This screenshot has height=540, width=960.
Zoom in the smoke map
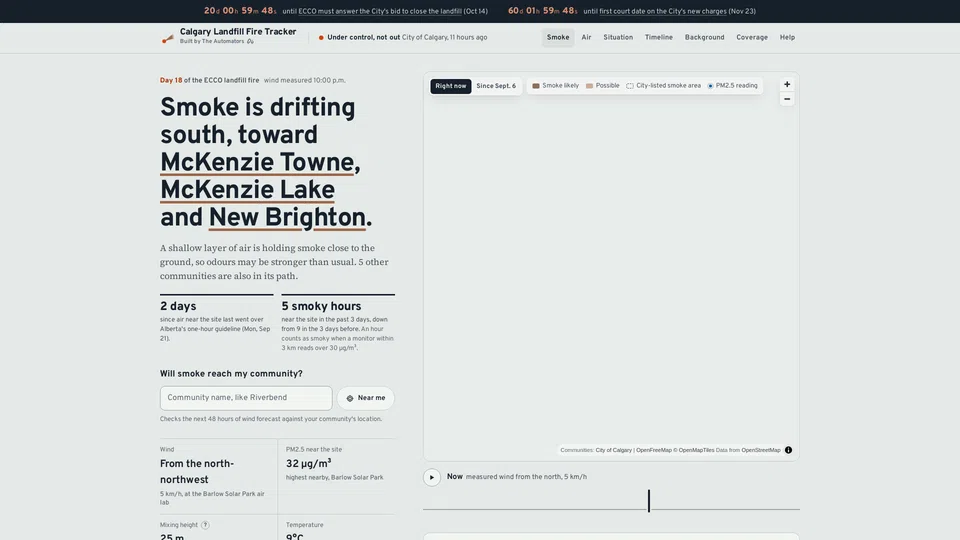coord(787,84)
